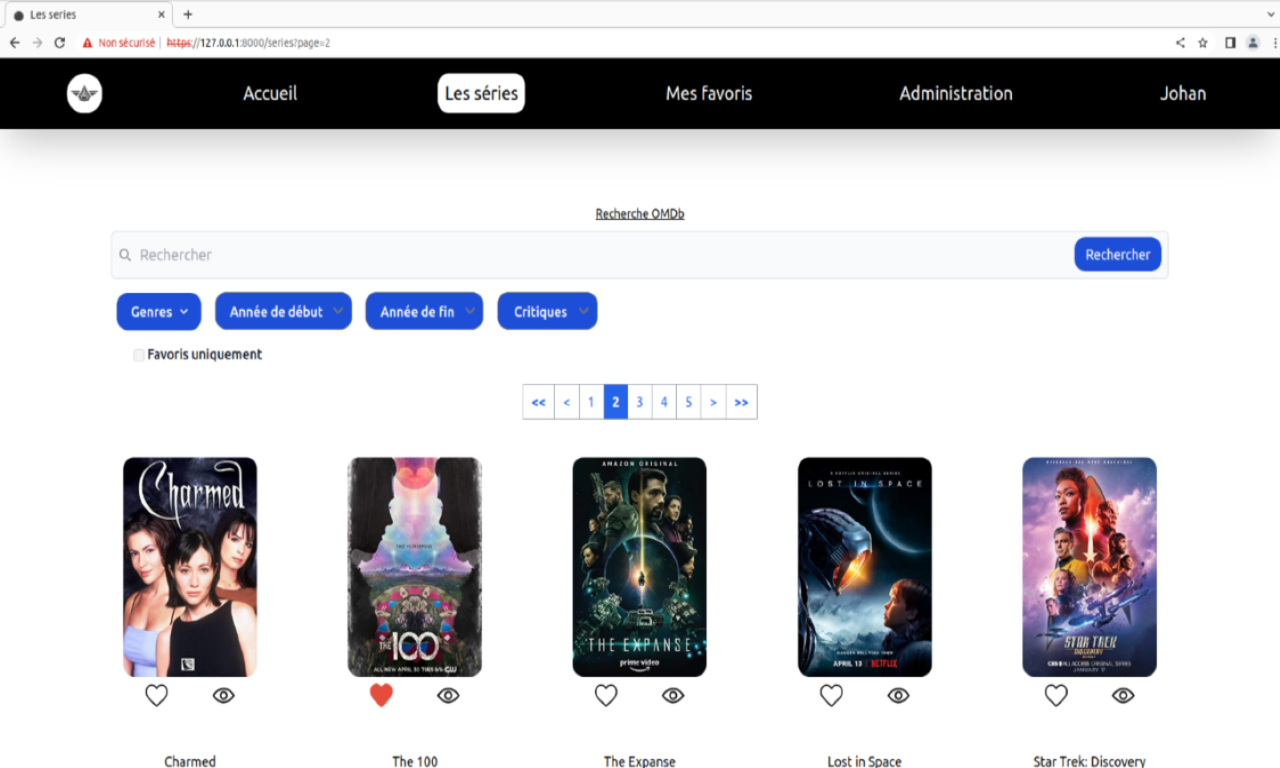This screenshot has height=768, width=1280.
Task: Click The 100 title text
Action: 415,761
